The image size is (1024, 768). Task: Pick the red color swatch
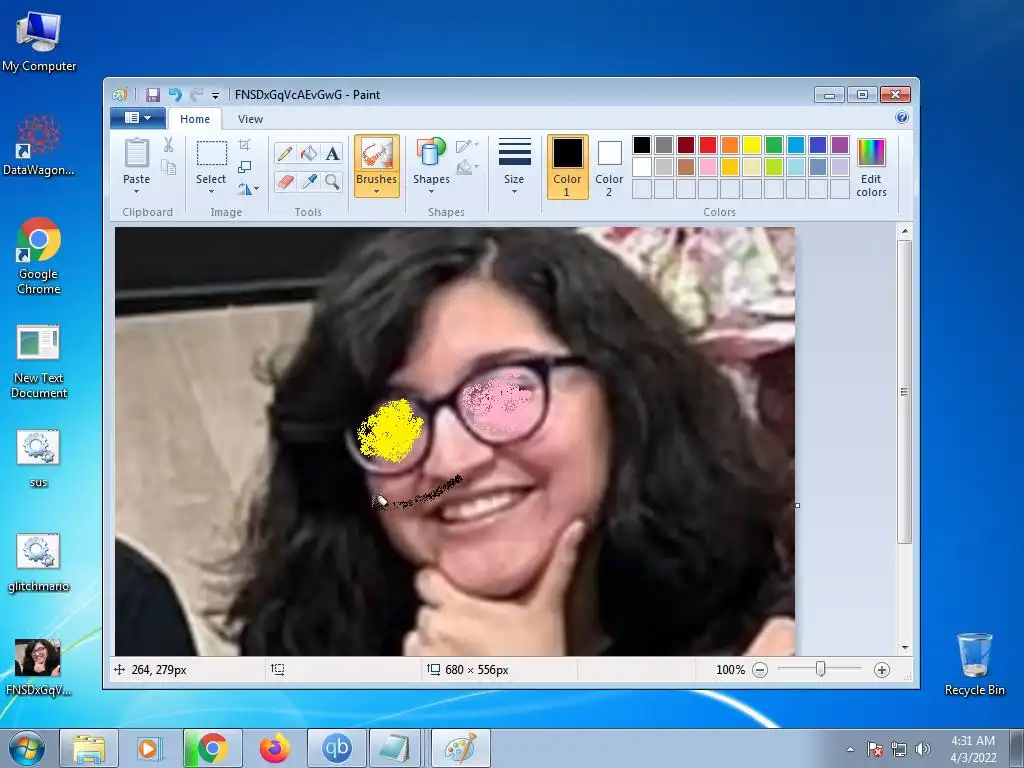tap(707, 145)
